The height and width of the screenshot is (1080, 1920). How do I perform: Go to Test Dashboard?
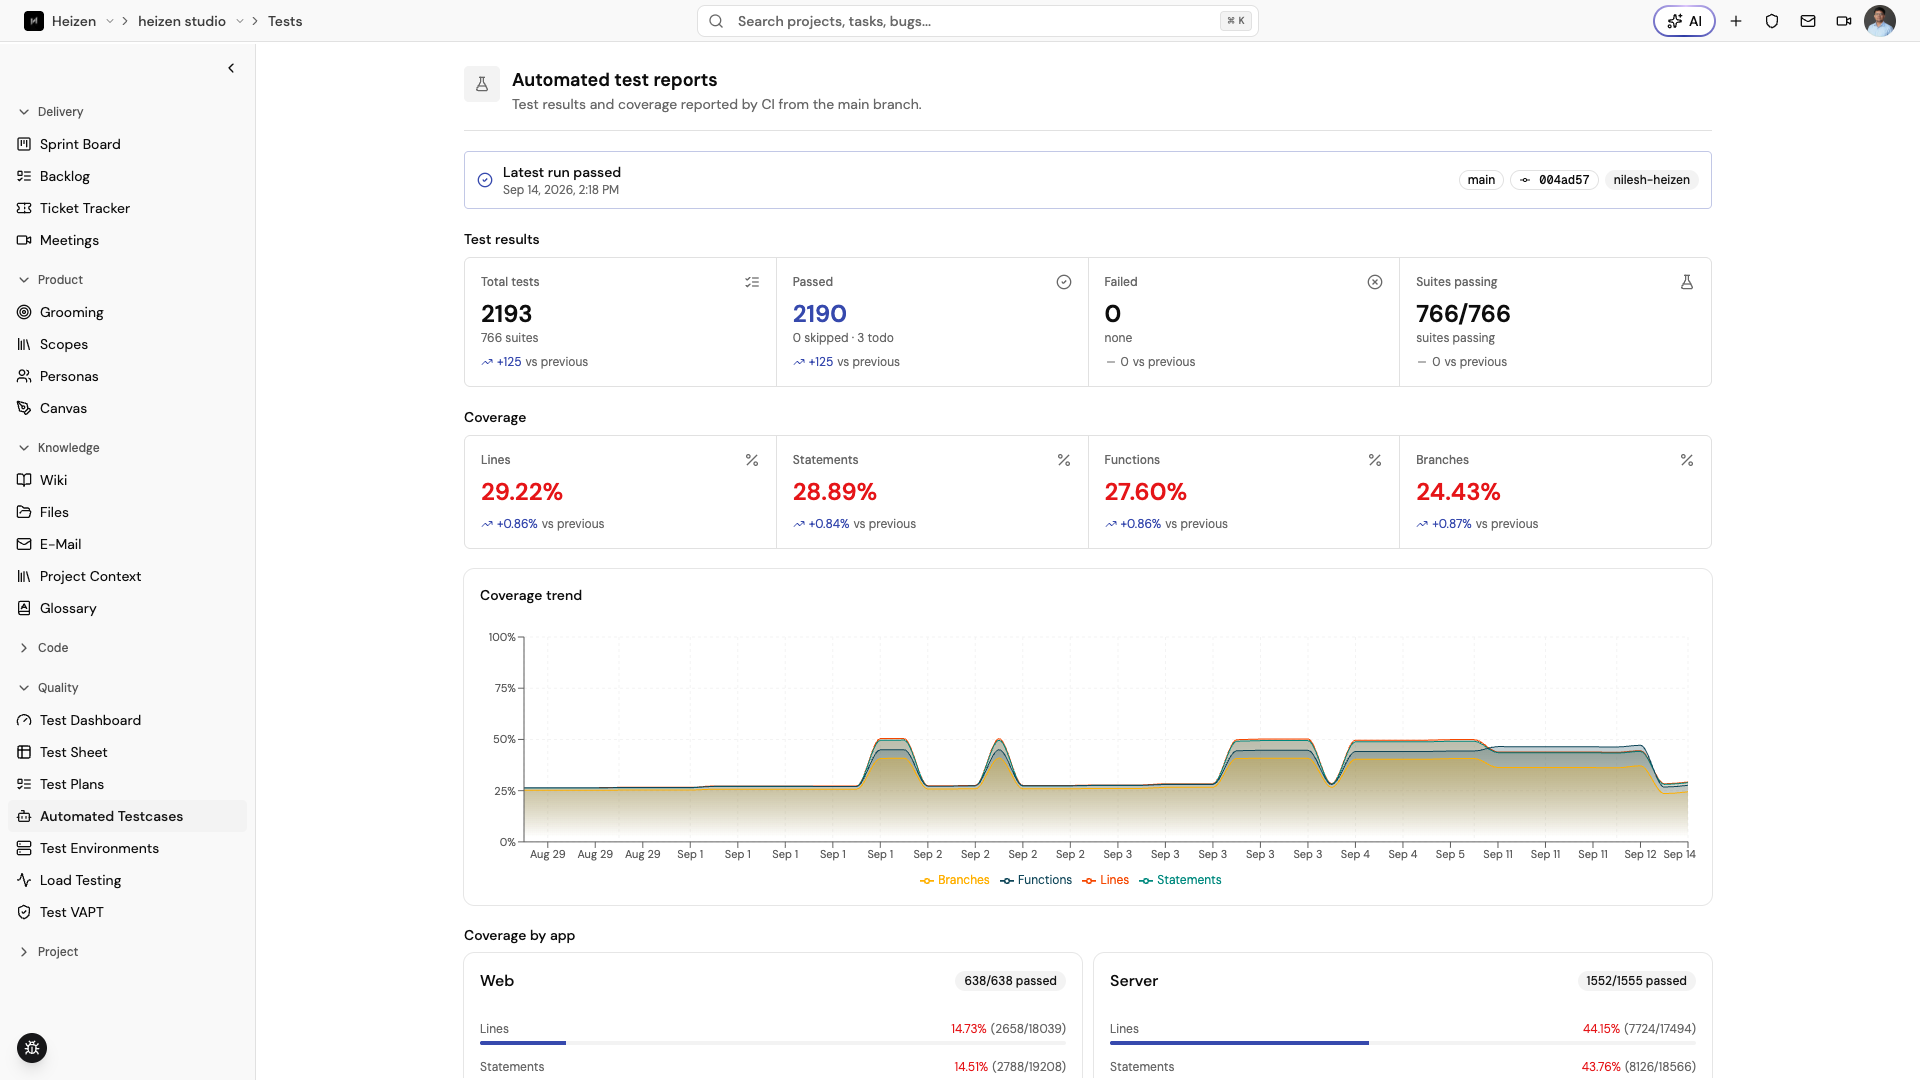pos(127,720)
